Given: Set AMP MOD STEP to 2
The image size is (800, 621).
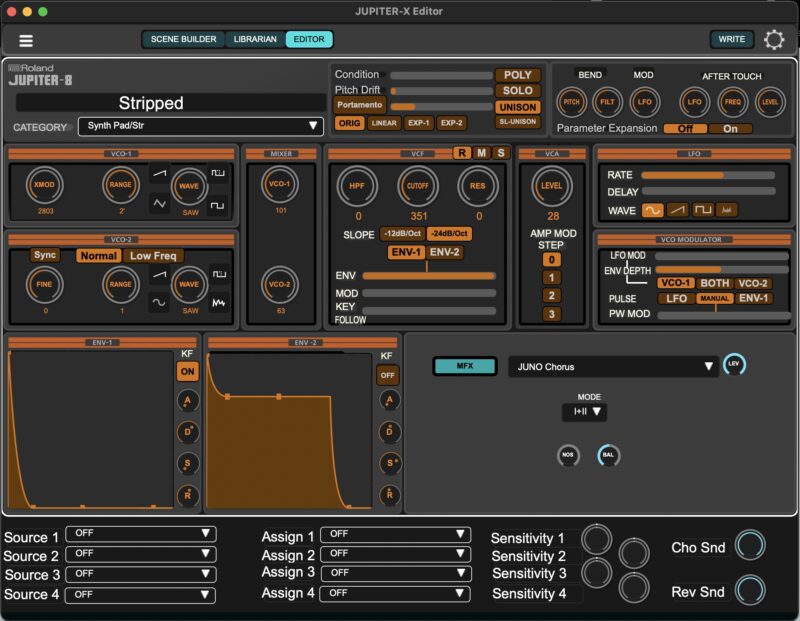Looking at the screenshot, I should [552, 295].
